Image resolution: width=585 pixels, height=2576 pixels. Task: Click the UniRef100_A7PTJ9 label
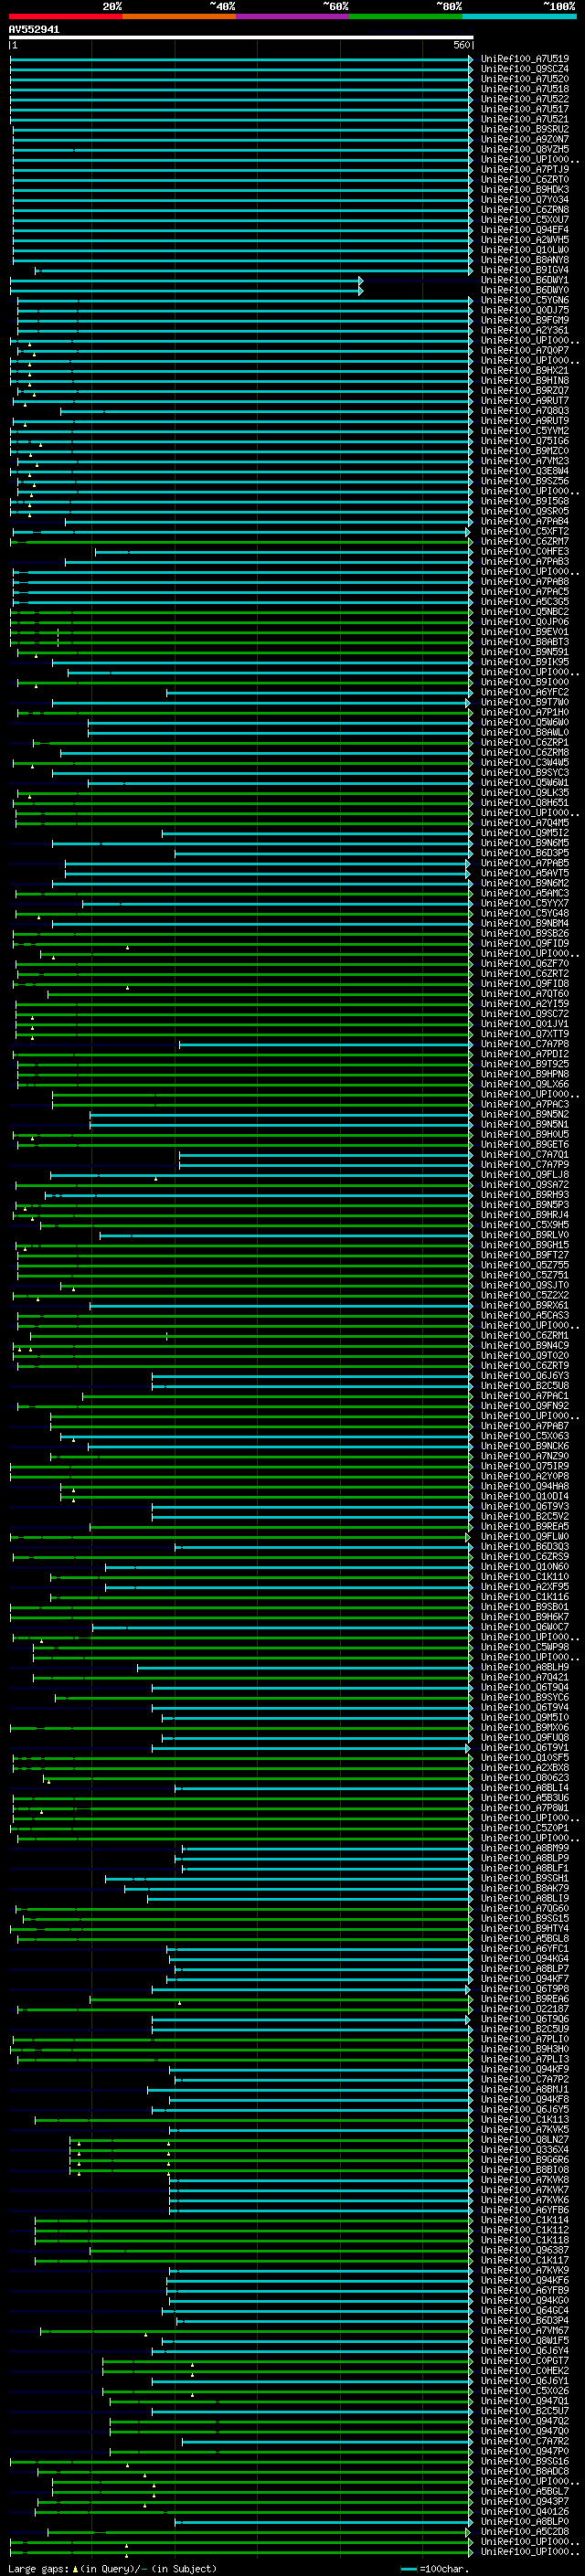(525, 169)
